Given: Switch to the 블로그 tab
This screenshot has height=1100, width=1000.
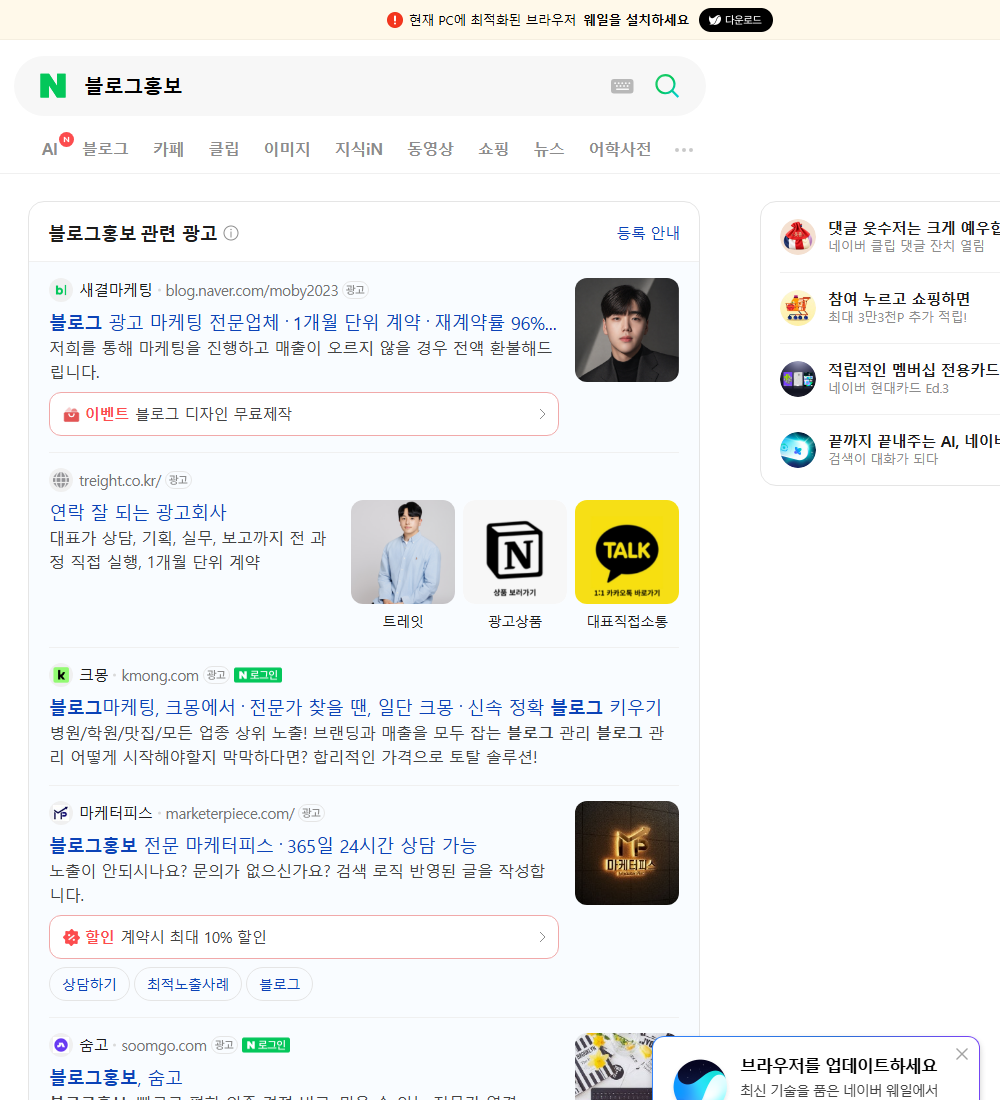Looking at the screenshot, I should (105, 149).
